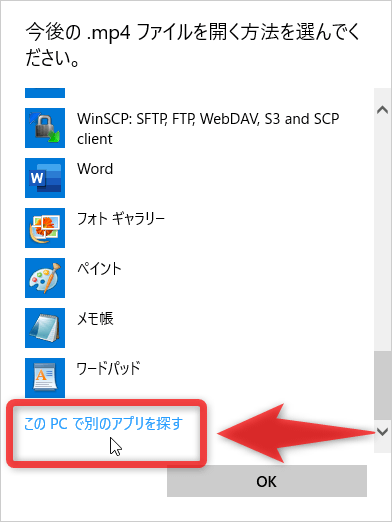Choose the メモ帳 notepad icon
The height and width of the screenshot is (522, 392).
45,328
